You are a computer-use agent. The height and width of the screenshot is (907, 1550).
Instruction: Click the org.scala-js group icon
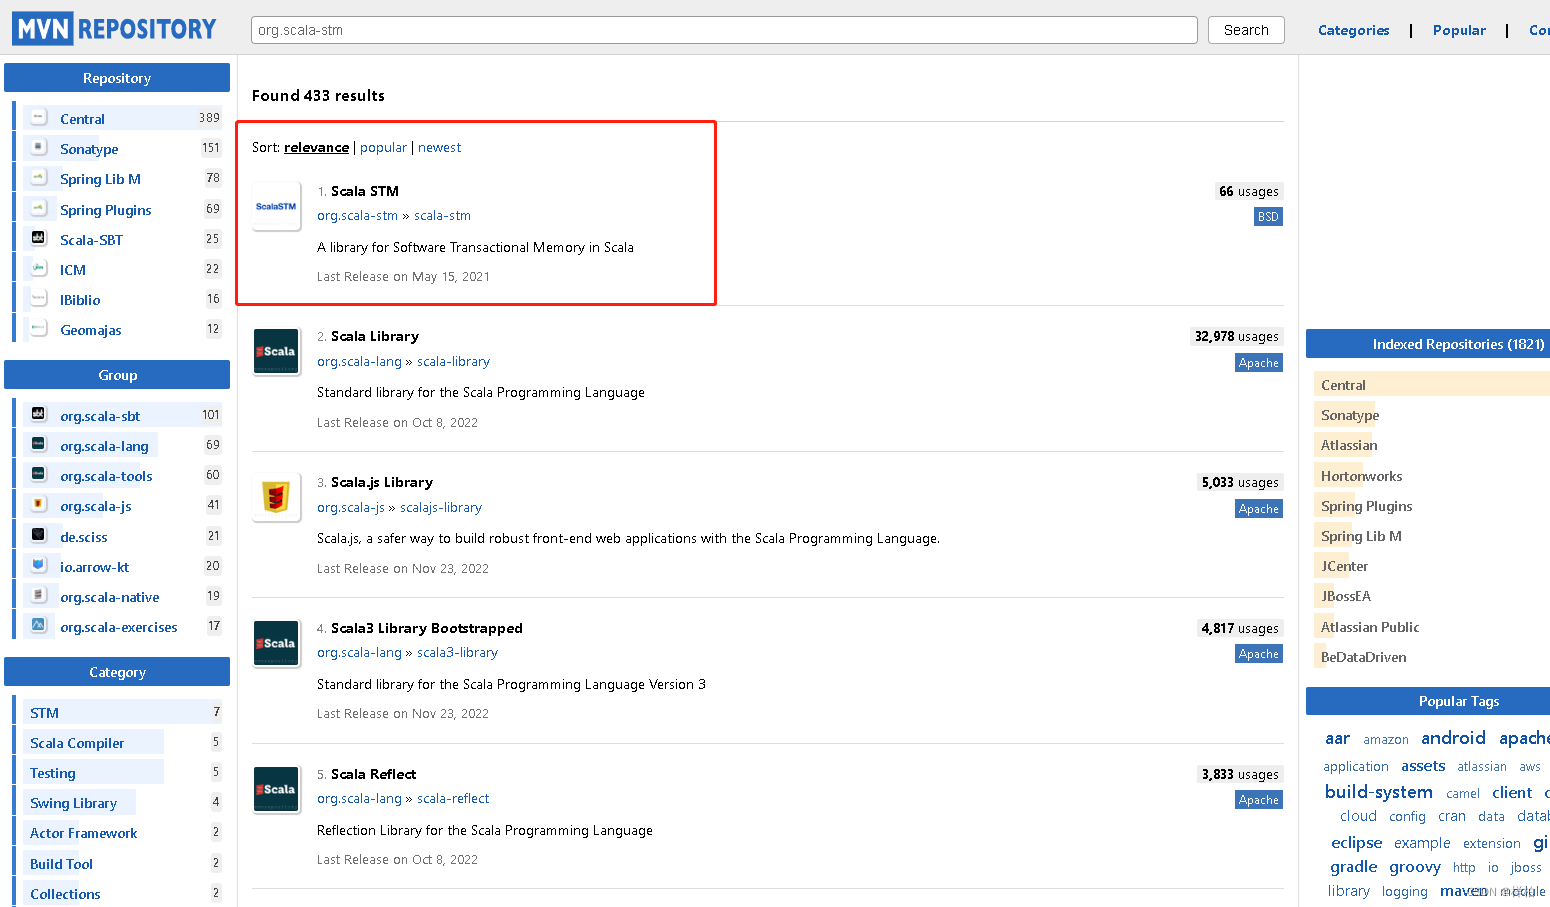pos(38,505)
